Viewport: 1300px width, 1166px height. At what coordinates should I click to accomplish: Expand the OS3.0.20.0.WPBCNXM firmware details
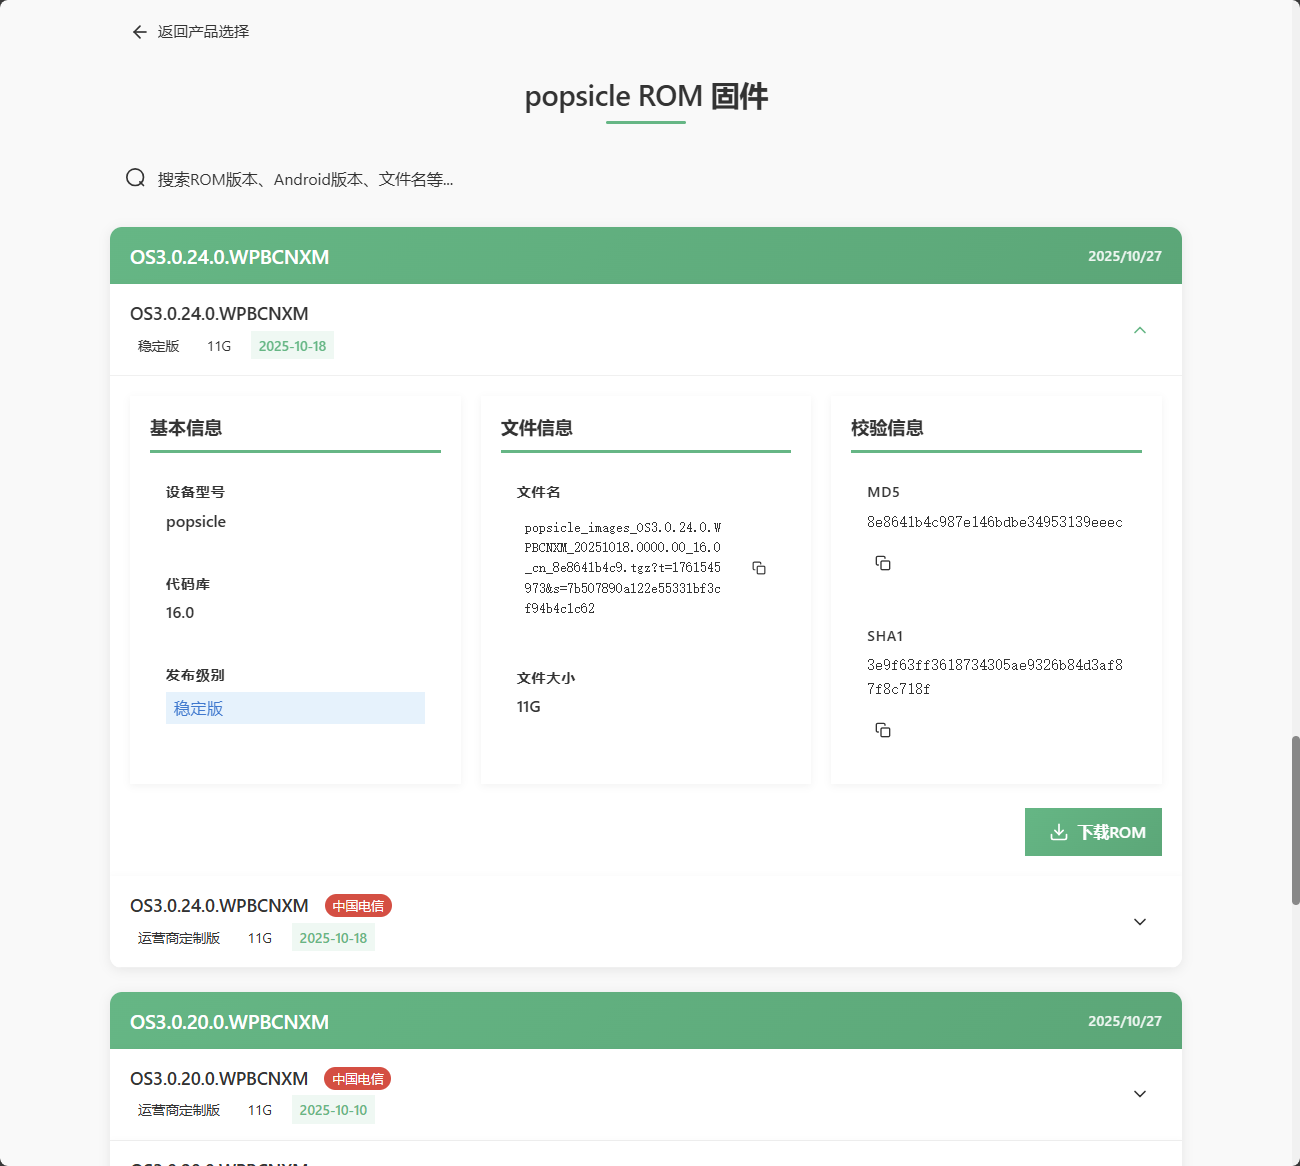1139,1093
